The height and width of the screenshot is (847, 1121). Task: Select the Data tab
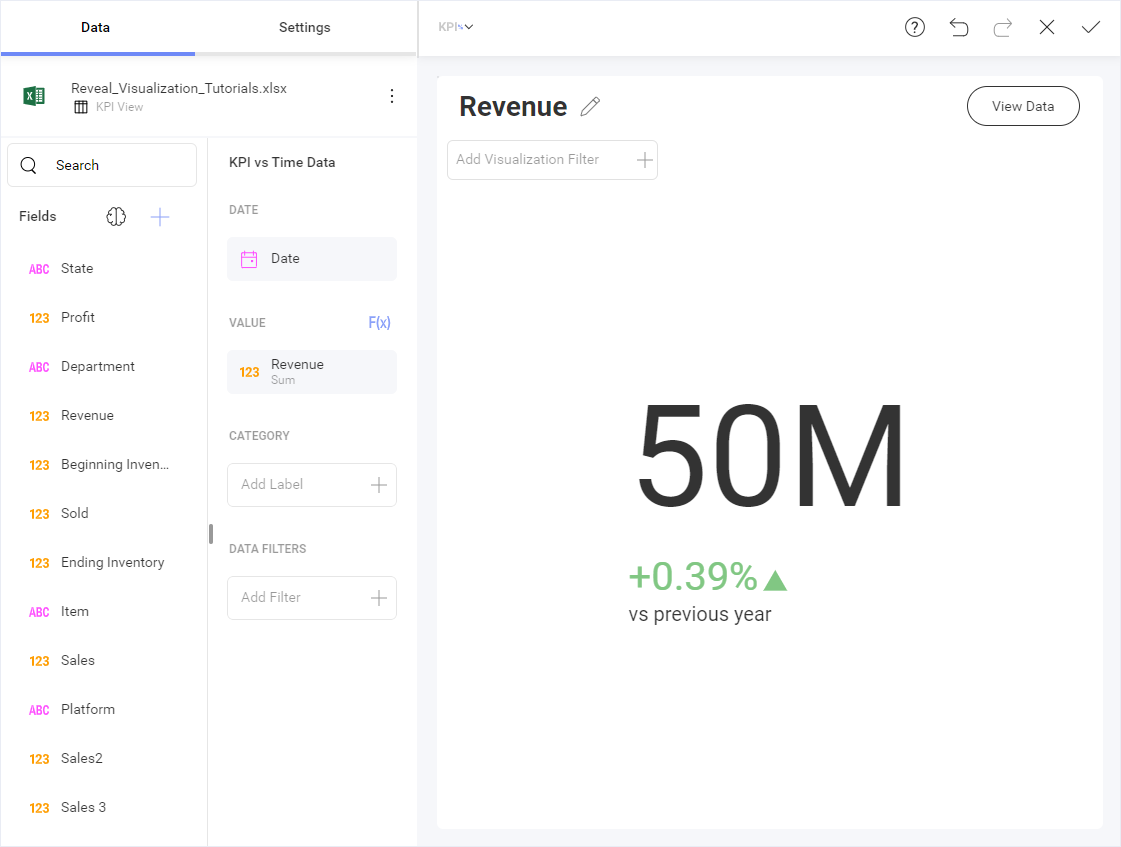96,27
